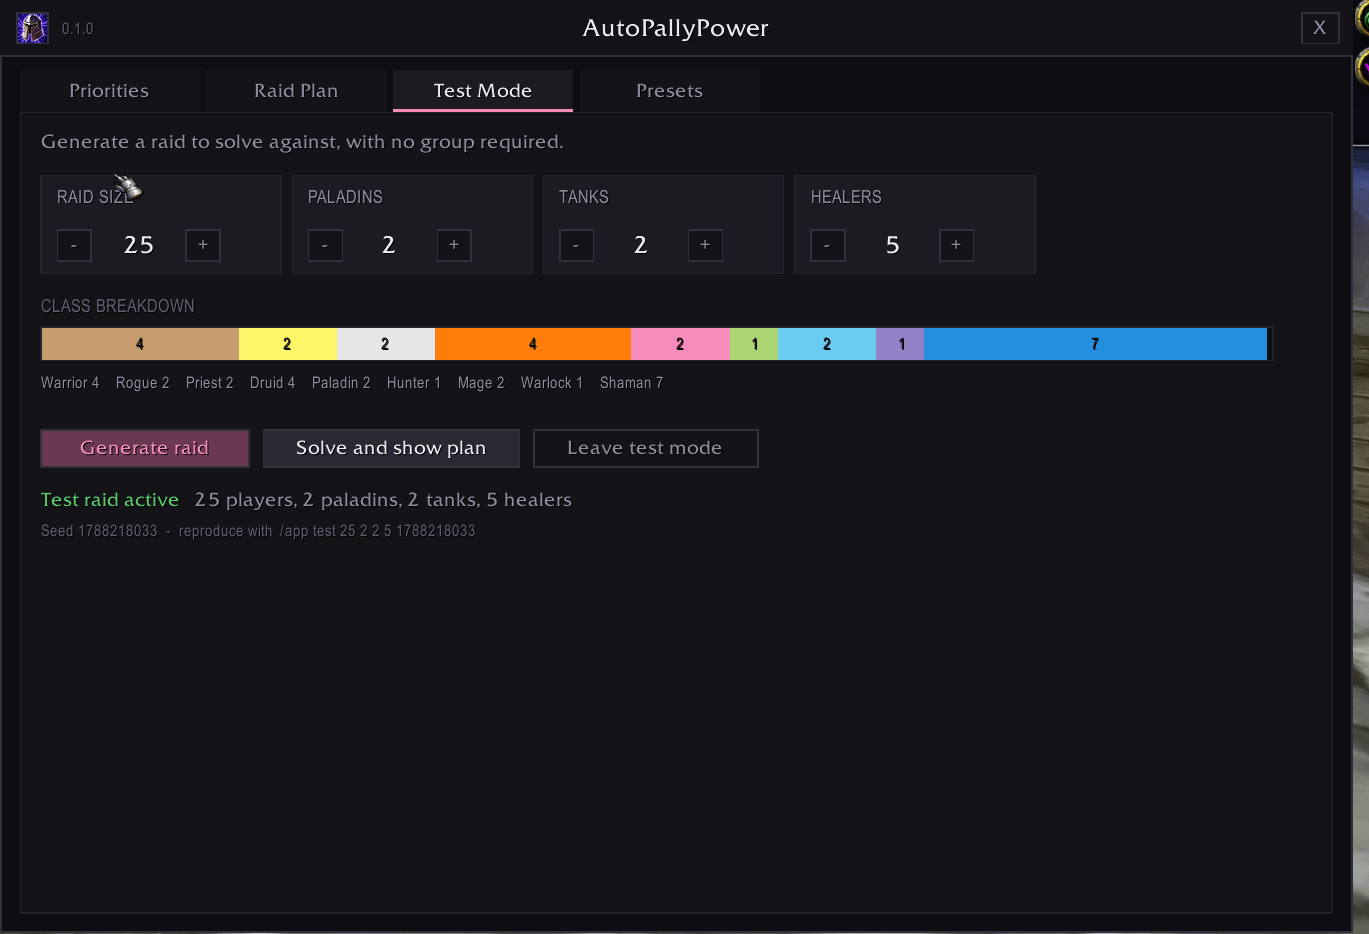
Task: Open the Priorities tab
Action: pyautogui.click(x=109, y=91)
